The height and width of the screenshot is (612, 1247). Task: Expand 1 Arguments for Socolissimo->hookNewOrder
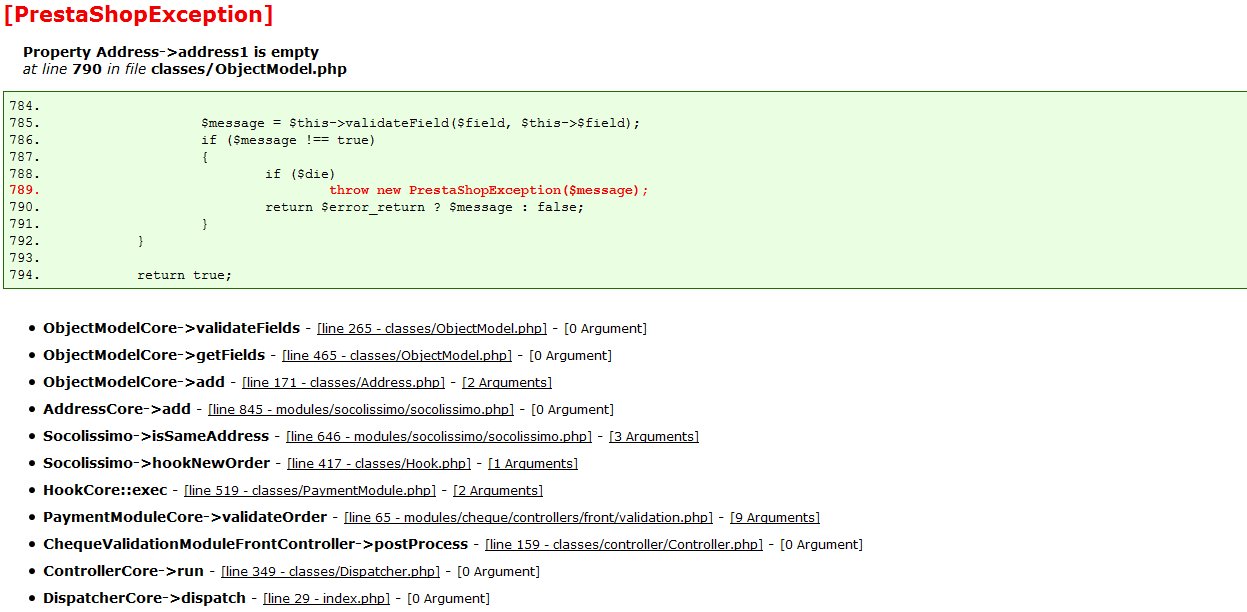click(533, 463)
